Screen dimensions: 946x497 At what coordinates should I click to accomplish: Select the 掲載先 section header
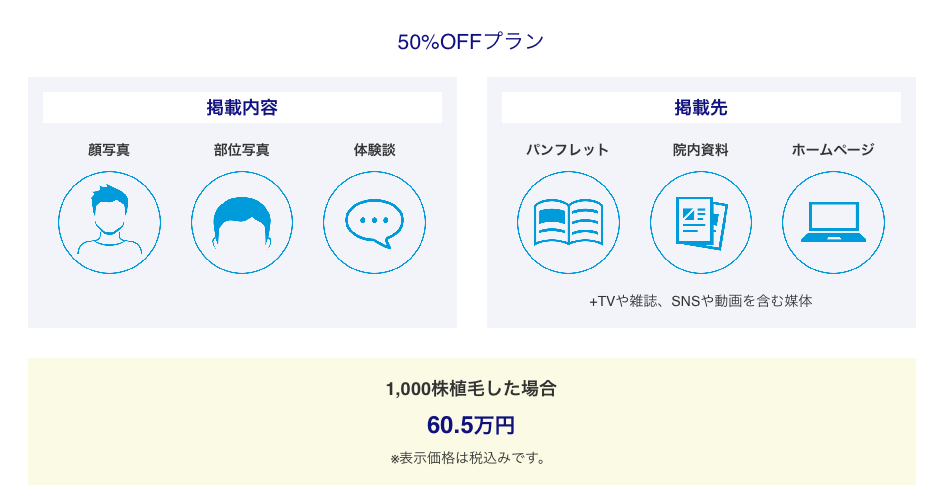click(701, 107)
